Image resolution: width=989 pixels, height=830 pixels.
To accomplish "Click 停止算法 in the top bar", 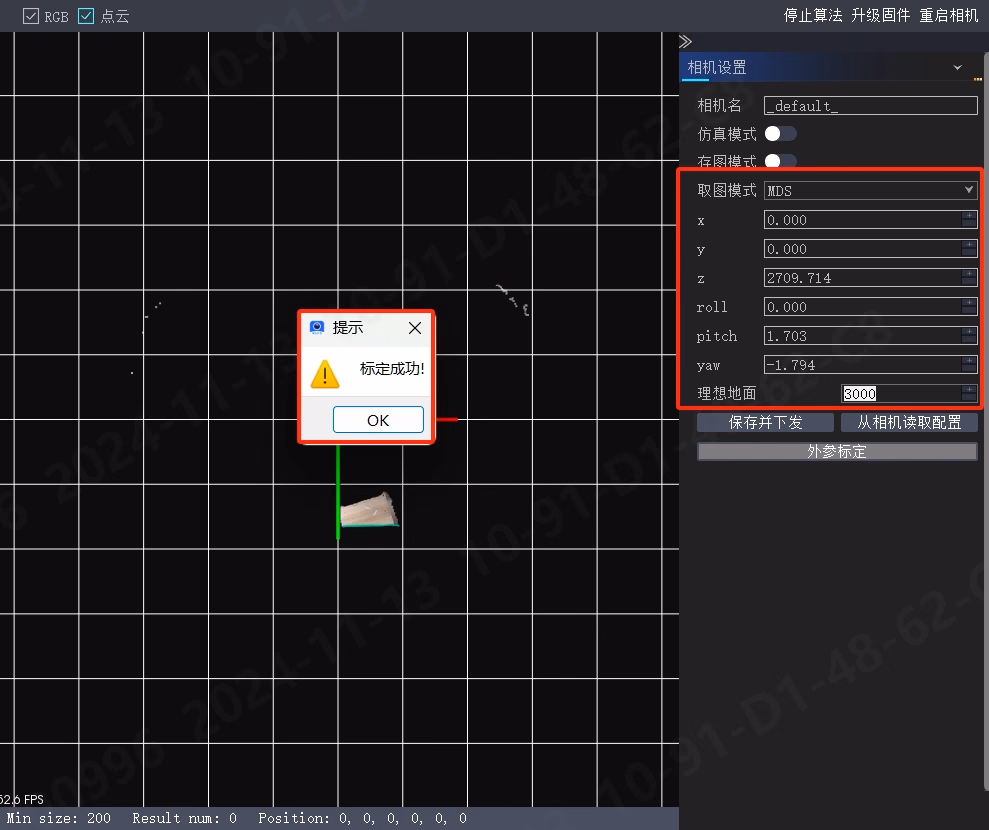I will [x=813, y=16].
